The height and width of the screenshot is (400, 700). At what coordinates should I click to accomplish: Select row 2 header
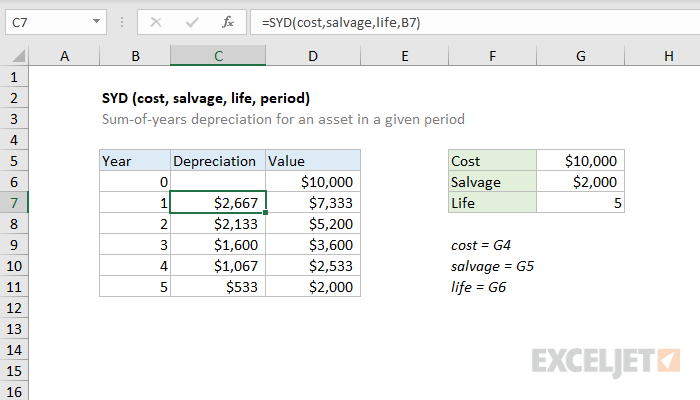[x=14, y=98]
